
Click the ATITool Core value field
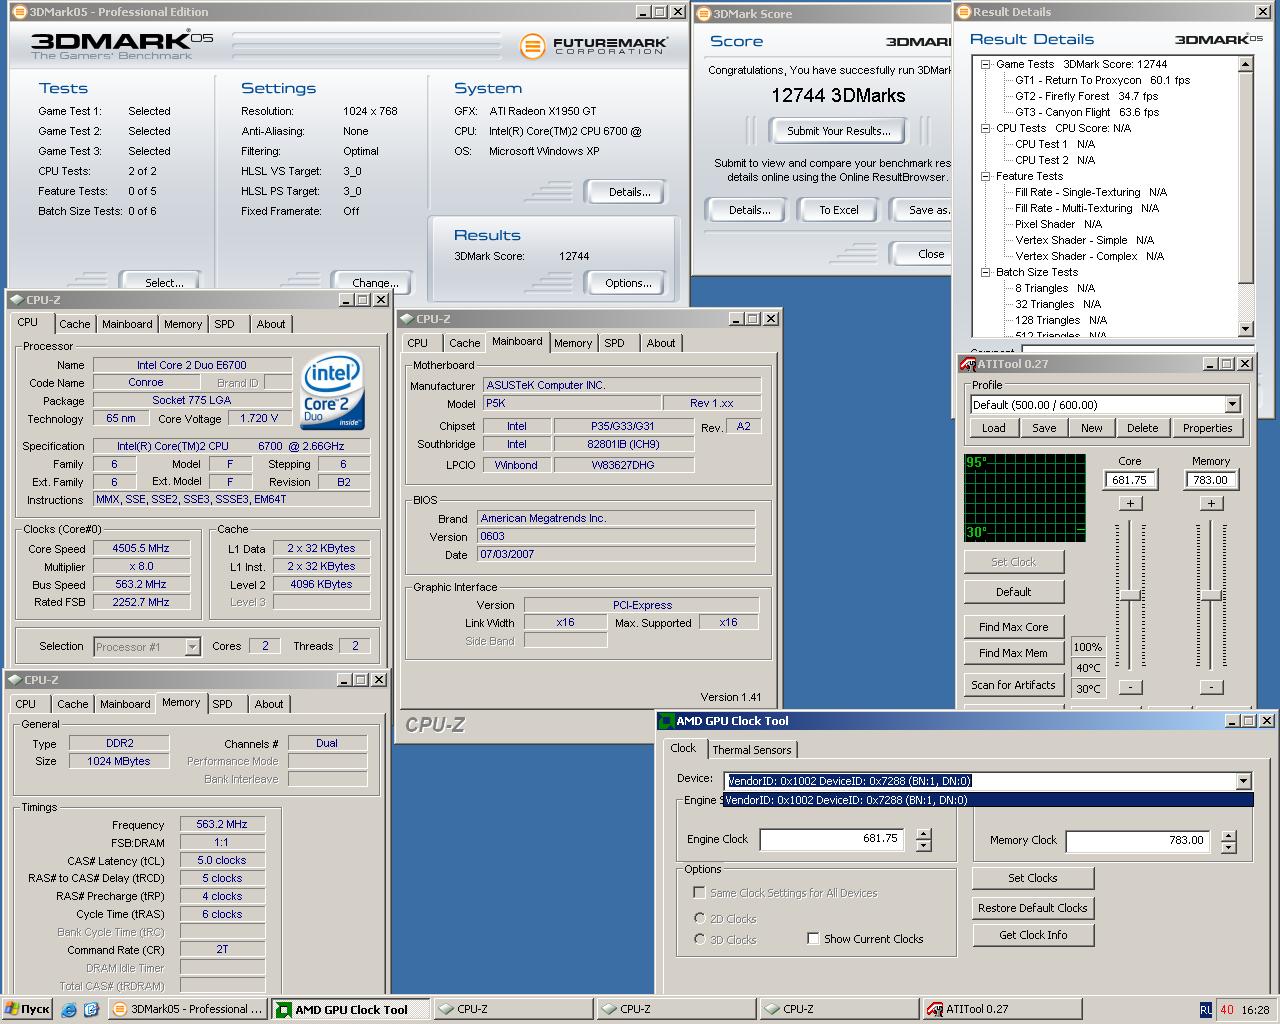pos(1129,480)
